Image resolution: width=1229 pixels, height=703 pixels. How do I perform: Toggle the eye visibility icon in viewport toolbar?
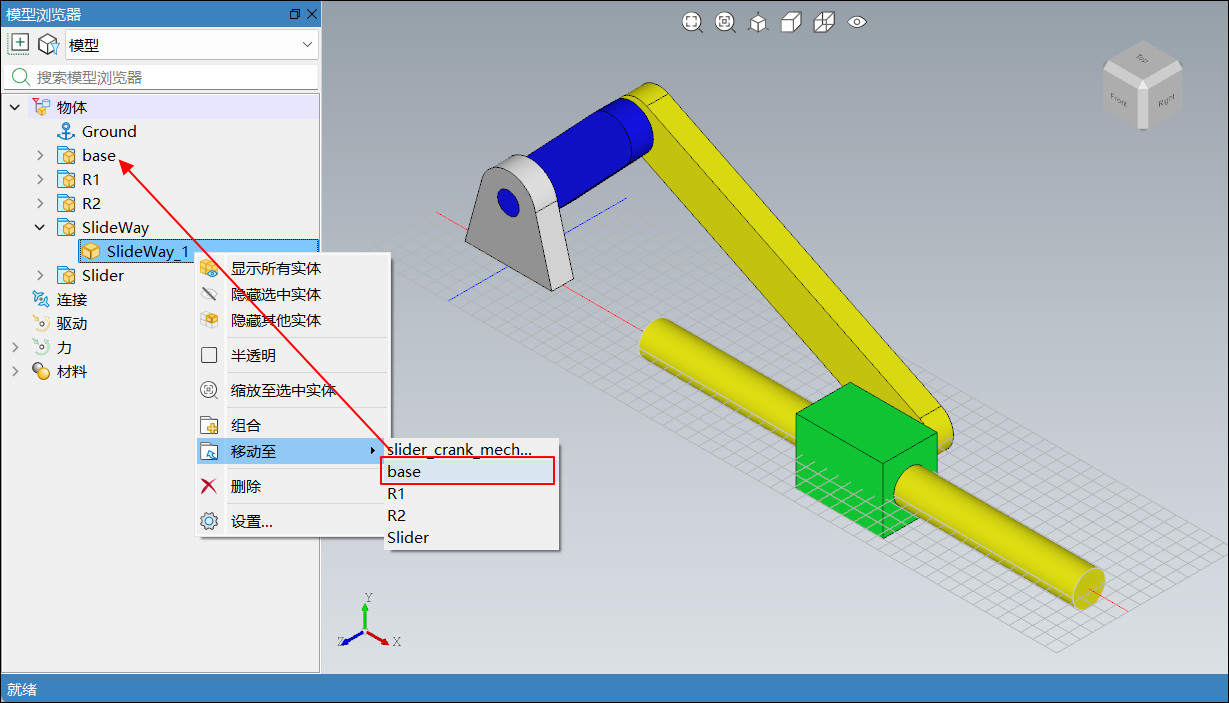pyautogui.click(x=857, y=22)
